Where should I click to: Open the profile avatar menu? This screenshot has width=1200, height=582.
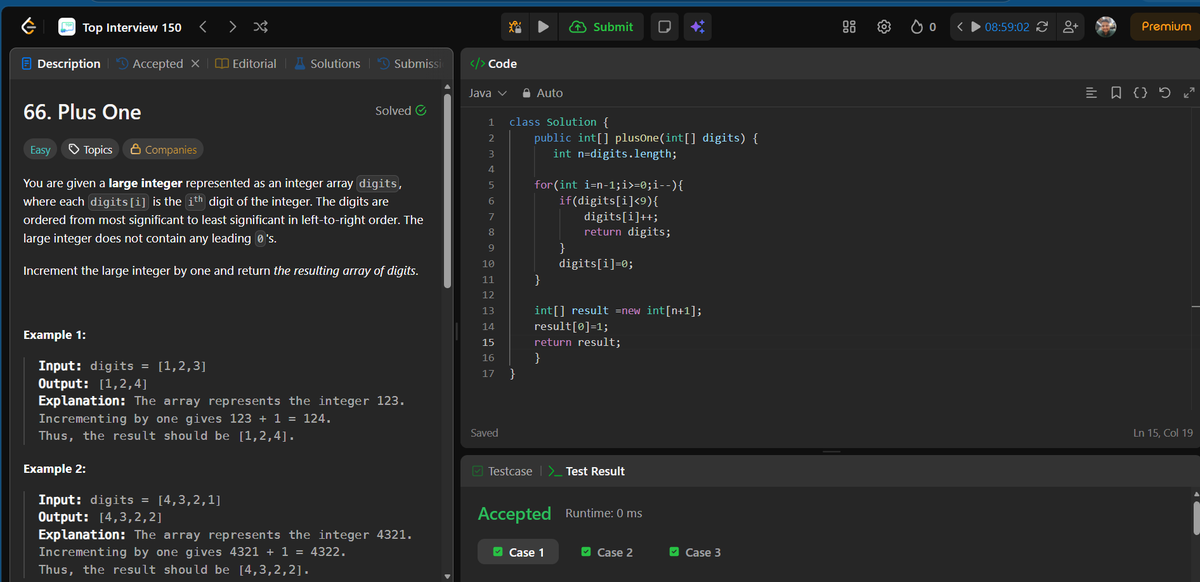(1105, 27)
